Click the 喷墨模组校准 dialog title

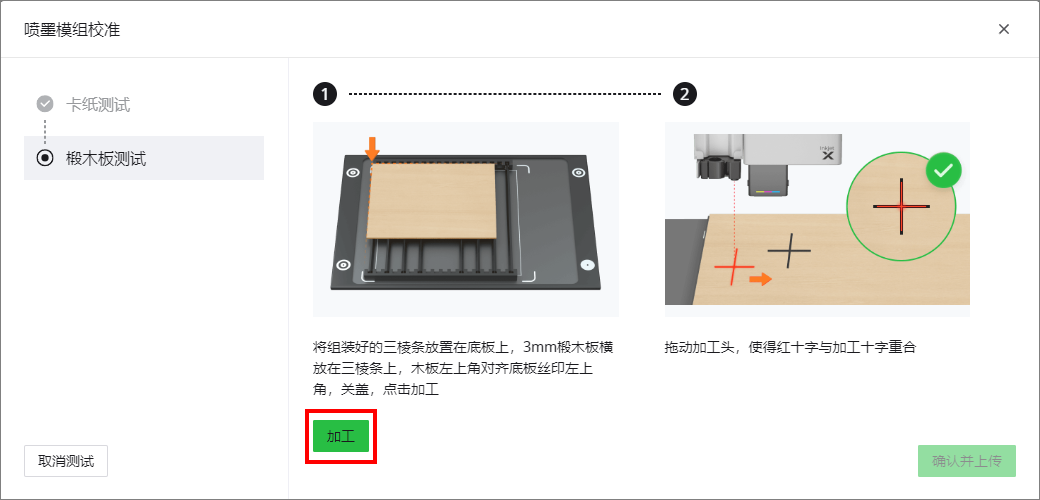coord(72,30)
